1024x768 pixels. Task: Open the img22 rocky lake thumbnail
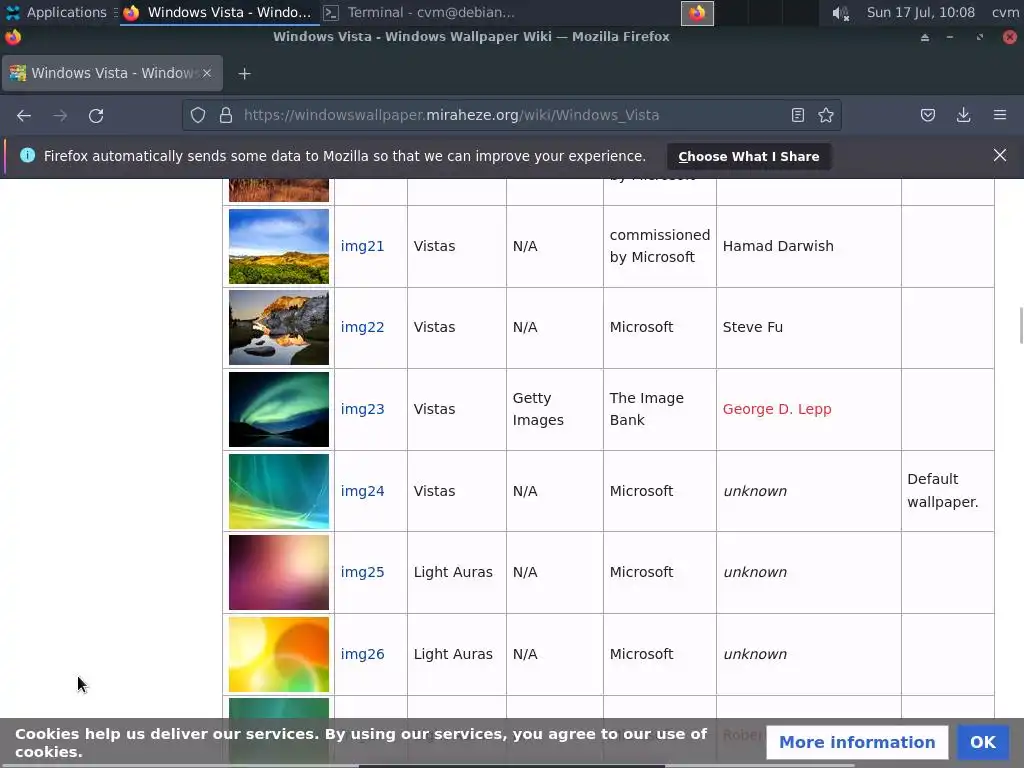click(x=279, y=327)
